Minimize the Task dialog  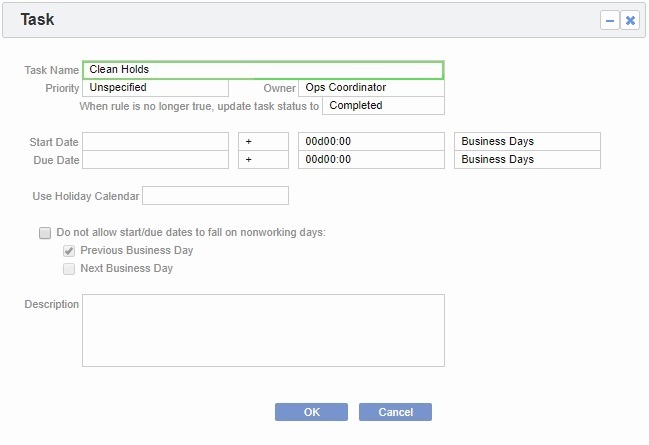pyautogui.click(x=610, y=20)
